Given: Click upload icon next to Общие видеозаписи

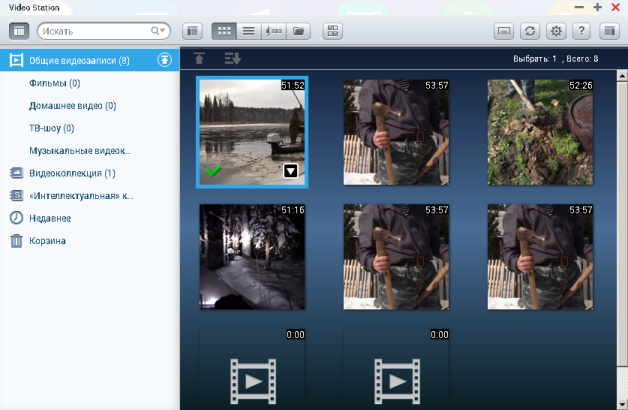Looking at the screenshot, I should [164, 60].
